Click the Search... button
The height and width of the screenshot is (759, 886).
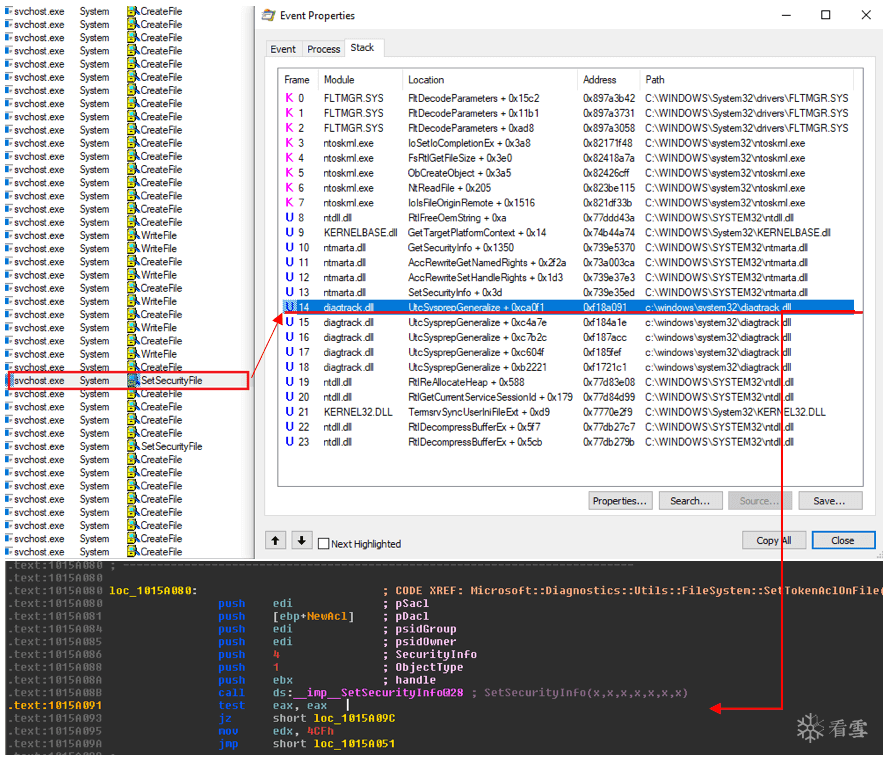point(690,501)
